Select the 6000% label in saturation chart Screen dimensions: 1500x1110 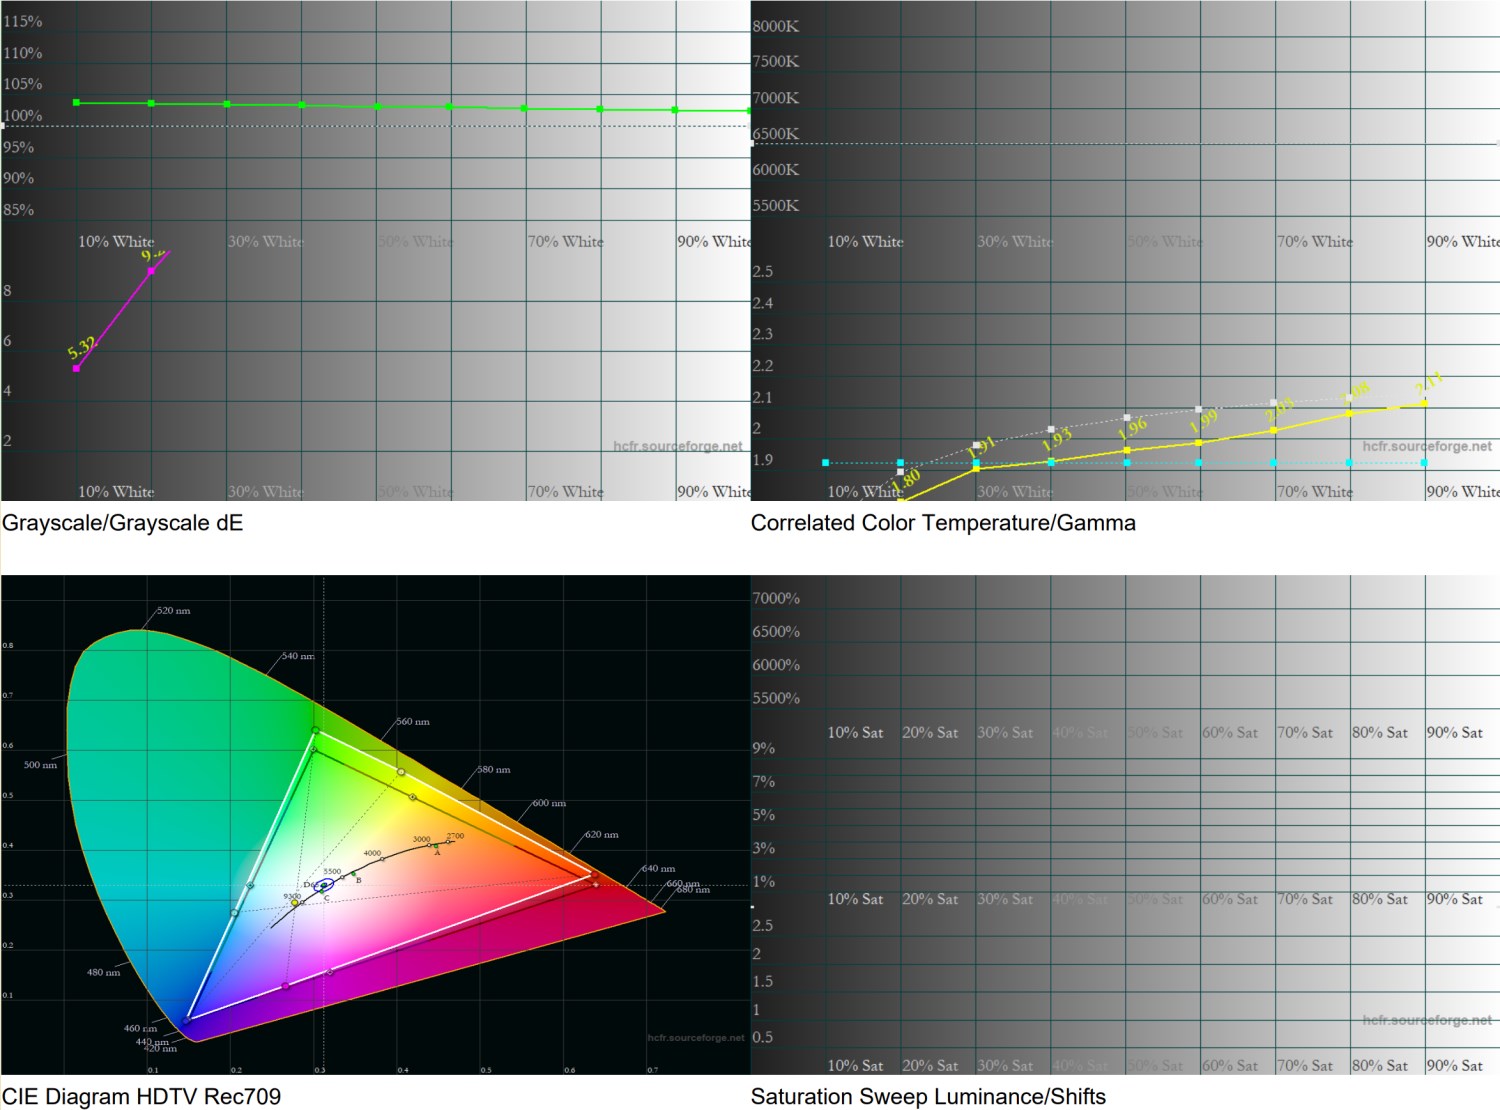click(x=776, y=665)
